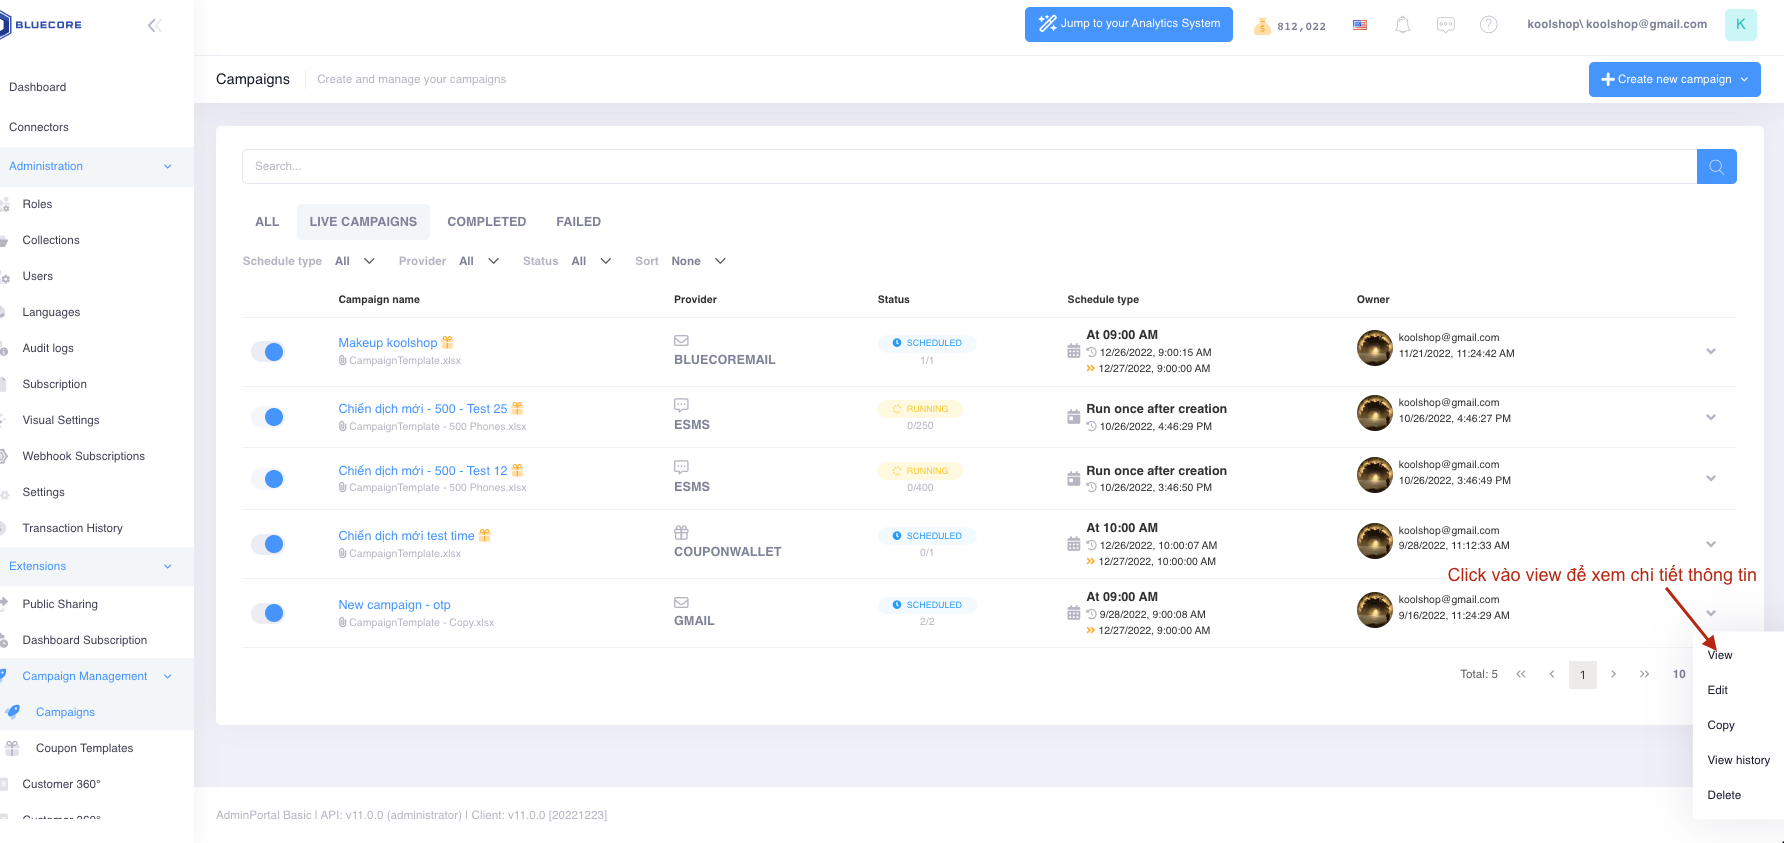1784x843 pixels.
Task: Switch to the COMPLETED tab
Action: click(486, 222)
